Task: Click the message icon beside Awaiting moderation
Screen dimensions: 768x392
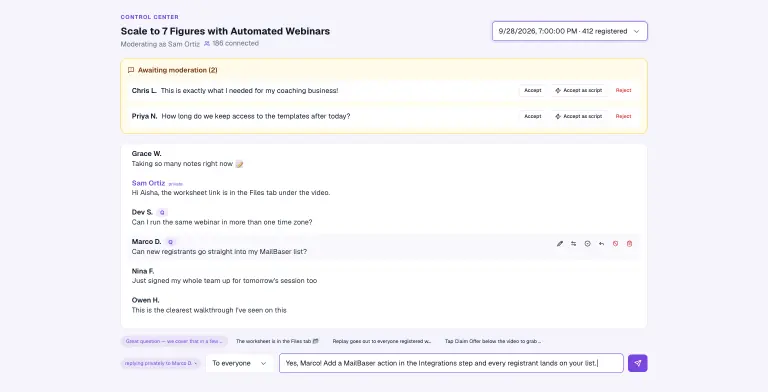Action: click(131, 70)
